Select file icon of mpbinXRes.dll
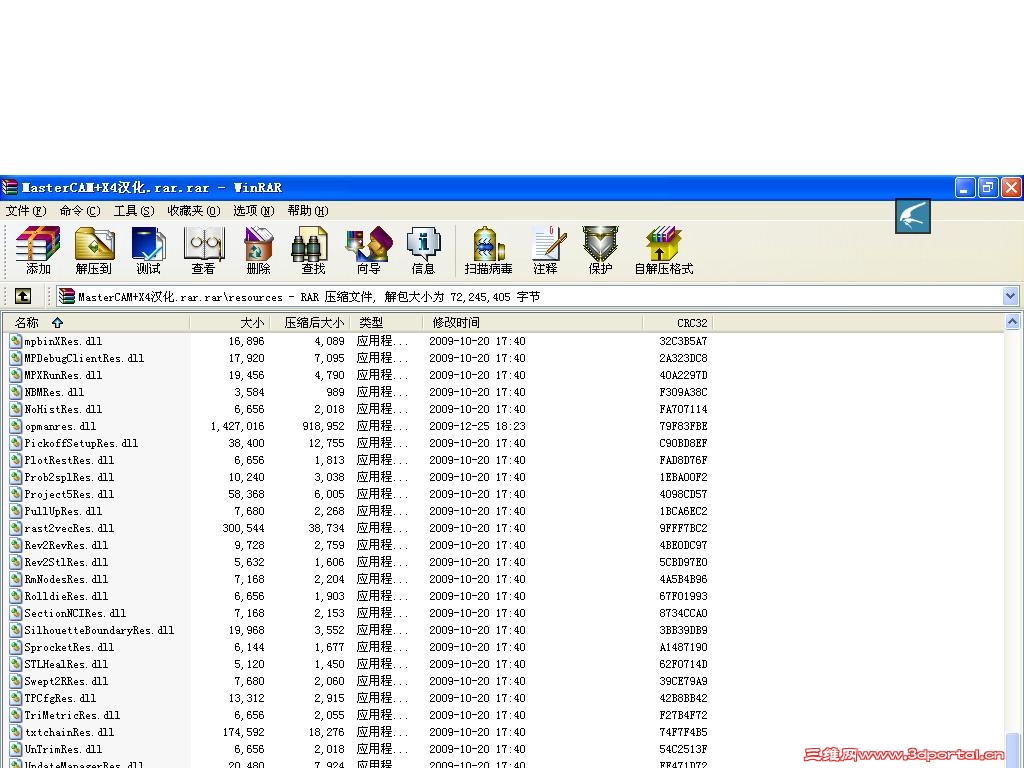Viewport: 1024px width, 768px height. [x=16, y=341]
